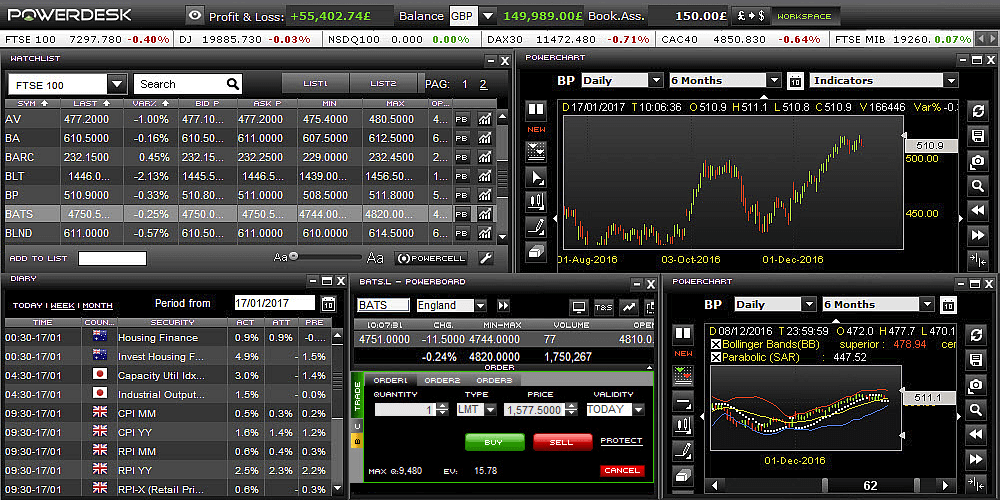Select the ORDER1 tab
This screenshot has height=500, width=1000.
(x=390, y=380)
